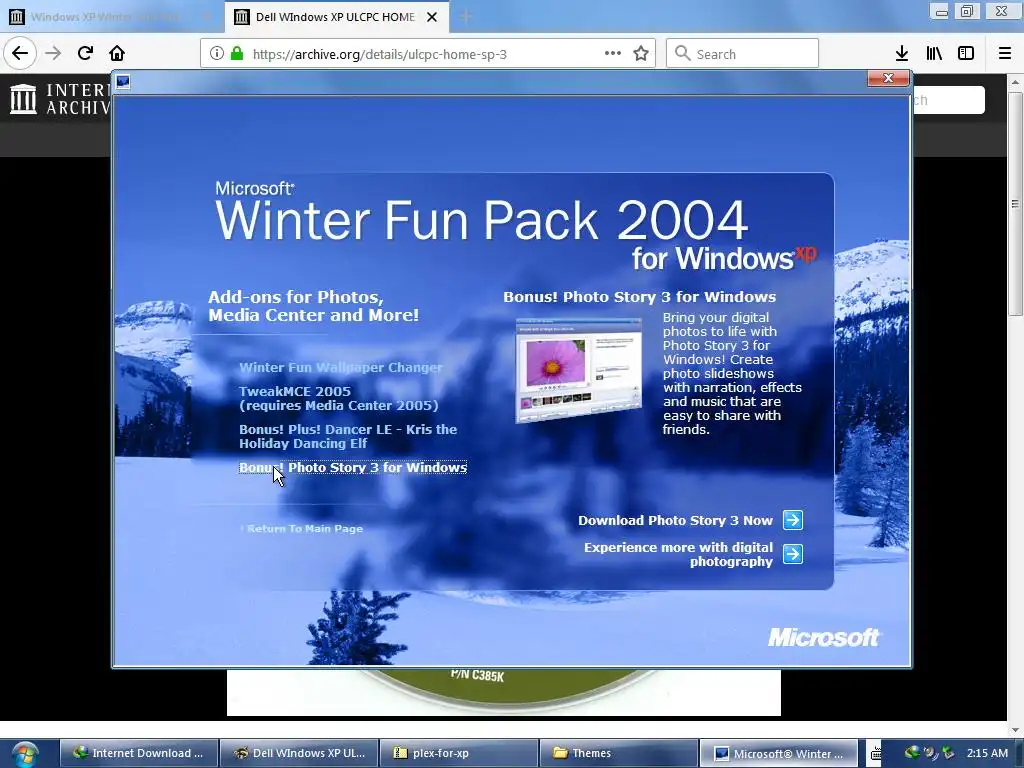
Task: Switch to the Windows XP Winter tab
Action: click(111, 17)
